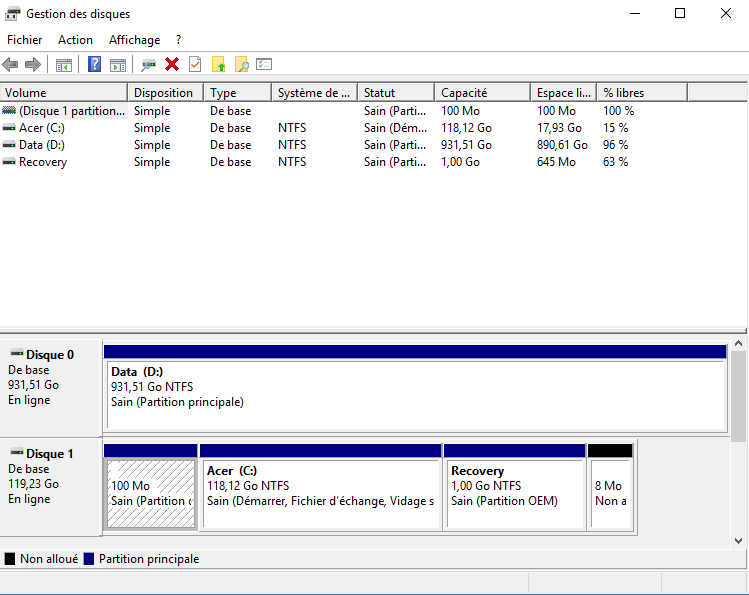Click the volume icon of Data (D:) row
Screen dimensions: 749x595
coord(9,145)
